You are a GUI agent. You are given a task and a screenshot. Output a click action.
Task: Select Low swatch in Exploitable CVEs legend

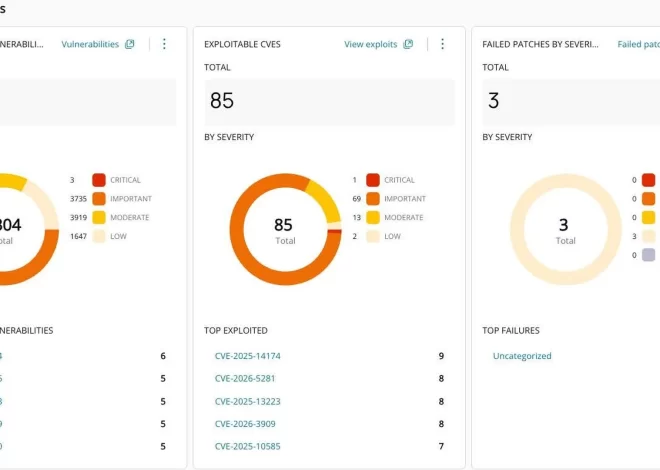coord(373,236)
